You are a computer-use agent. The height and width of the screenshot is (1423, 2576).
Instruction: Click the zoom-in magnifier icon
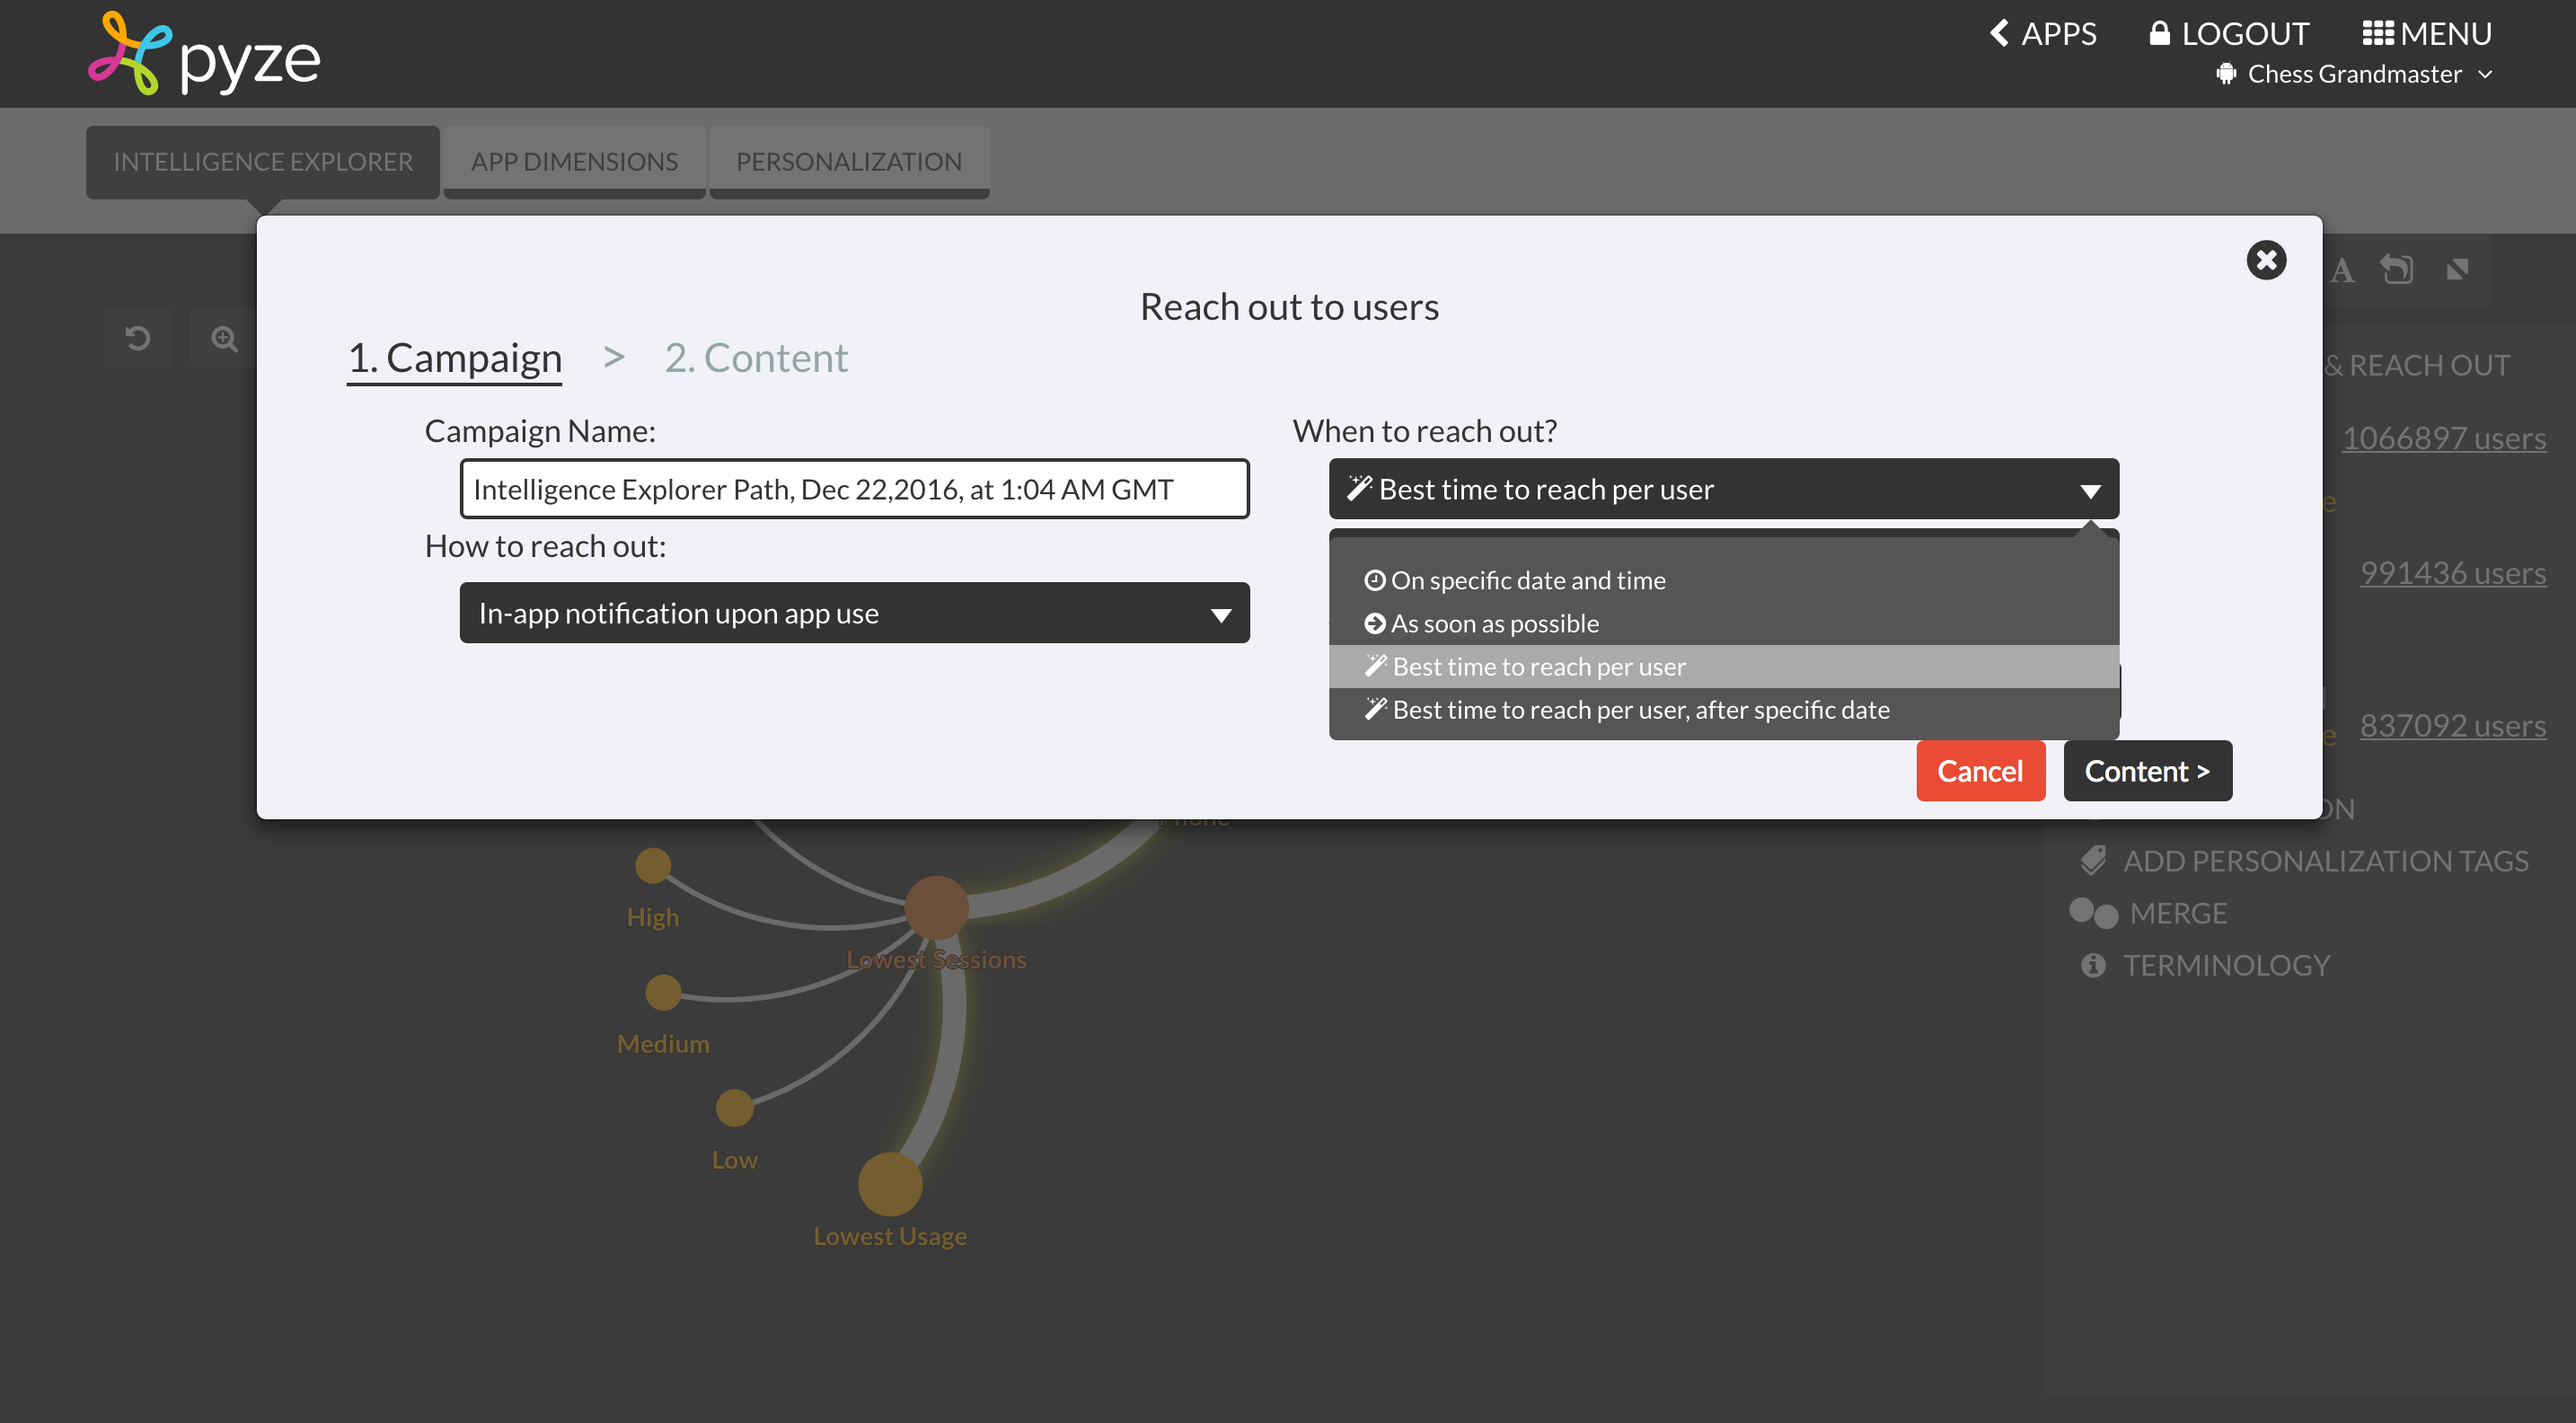[225, 339]
